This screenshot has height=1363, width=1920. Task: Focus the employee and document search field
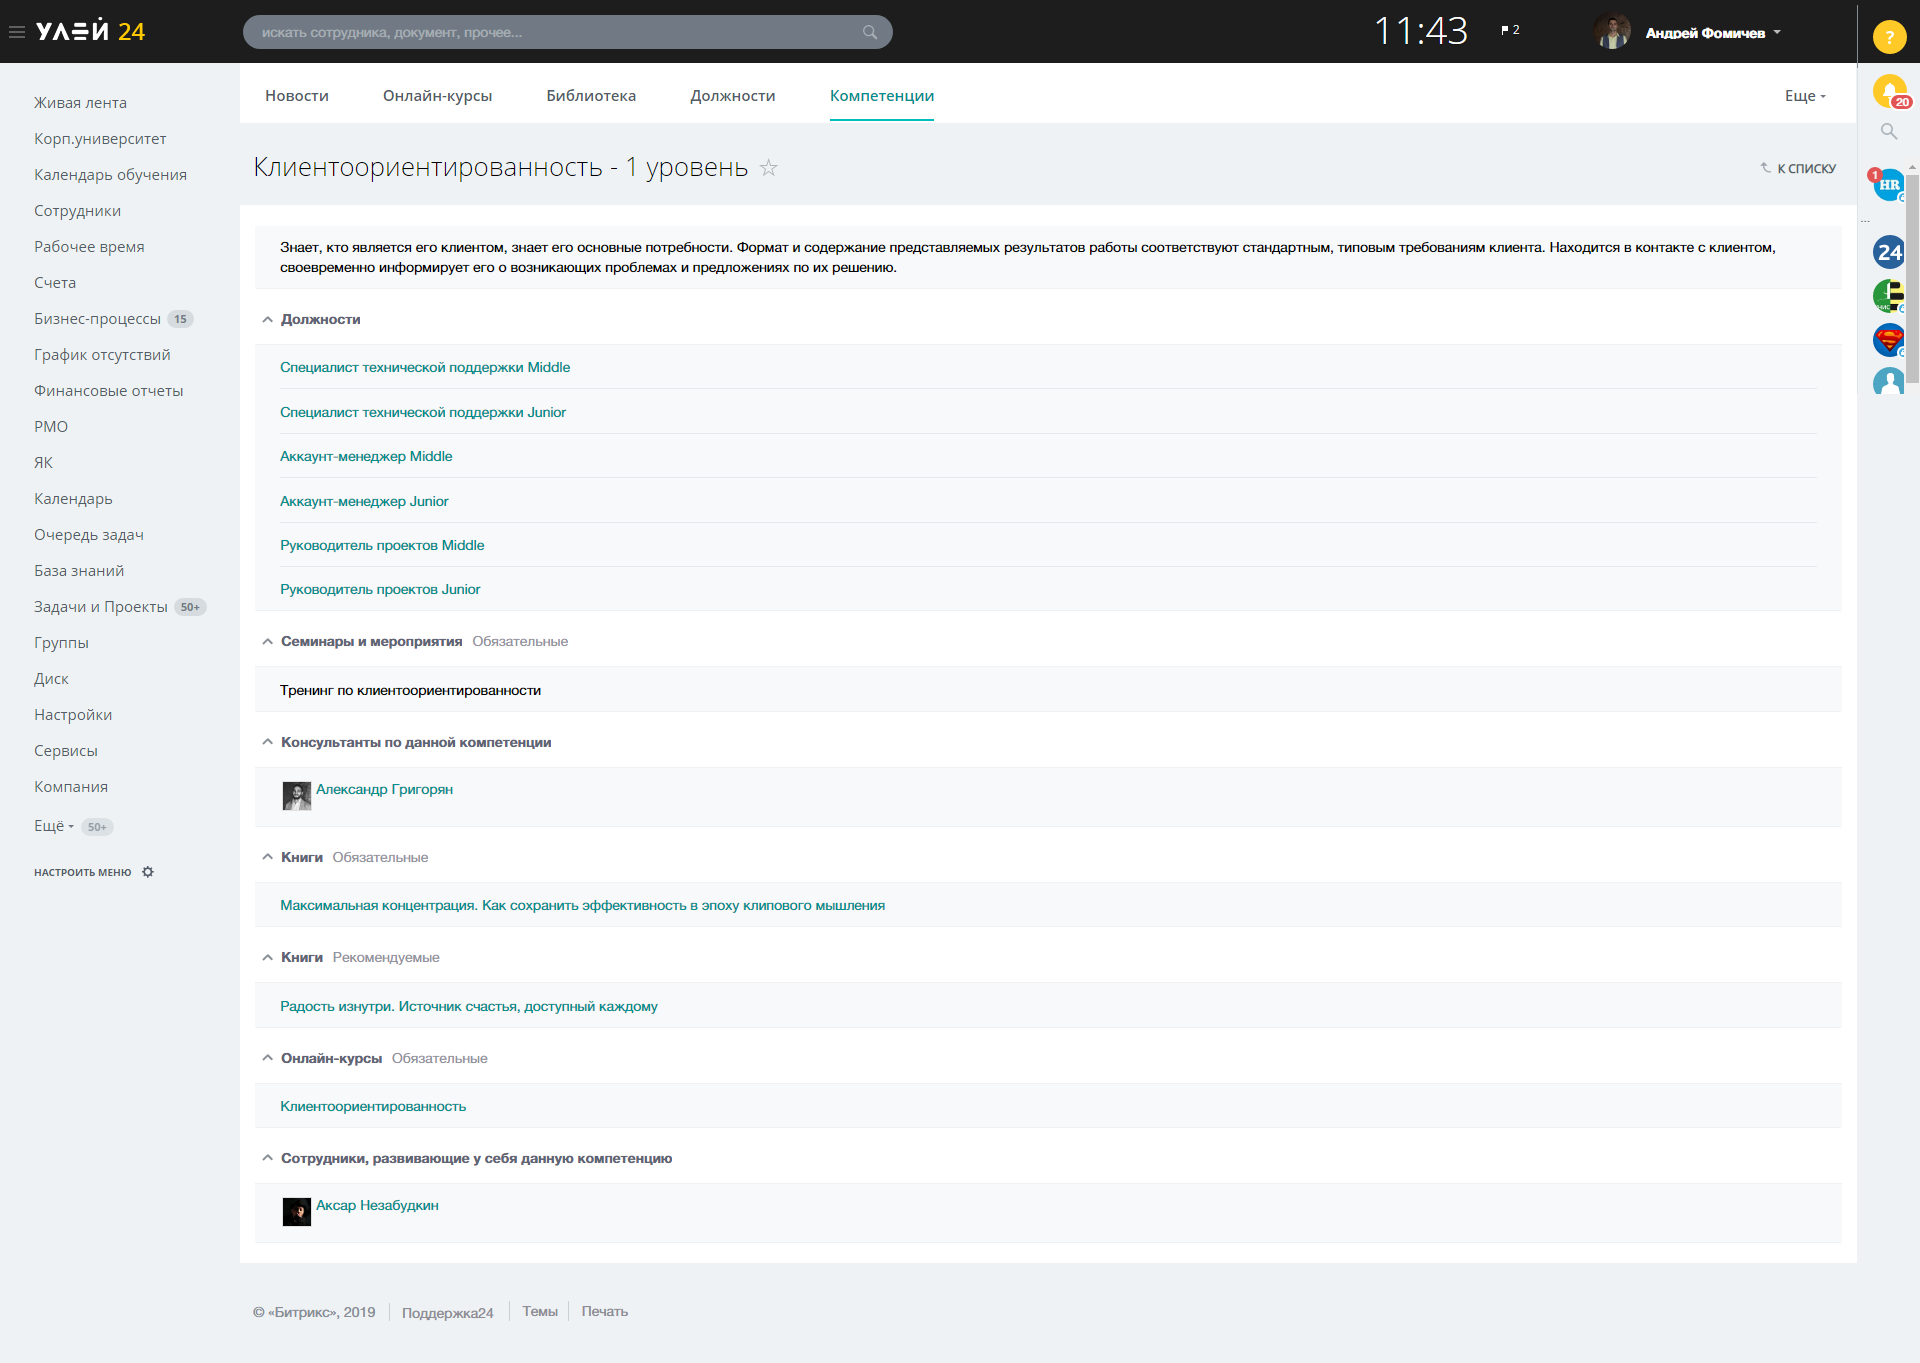tap(568, 32)
